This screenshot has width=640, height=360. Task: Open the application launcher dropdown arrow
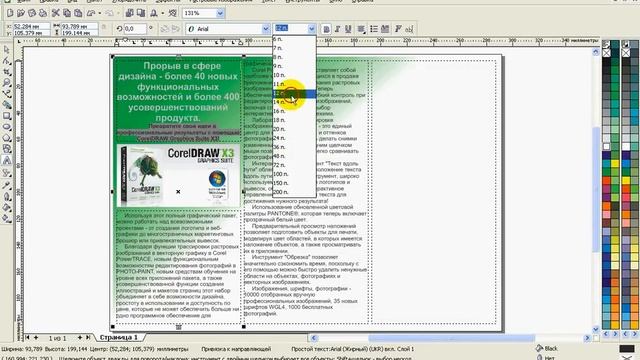click(x=162, y=13)
